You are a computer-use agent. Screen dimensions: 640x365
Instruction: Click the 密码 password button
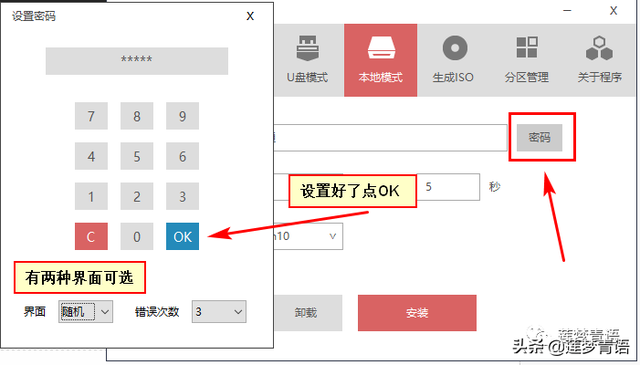click(x=539, y=137)
